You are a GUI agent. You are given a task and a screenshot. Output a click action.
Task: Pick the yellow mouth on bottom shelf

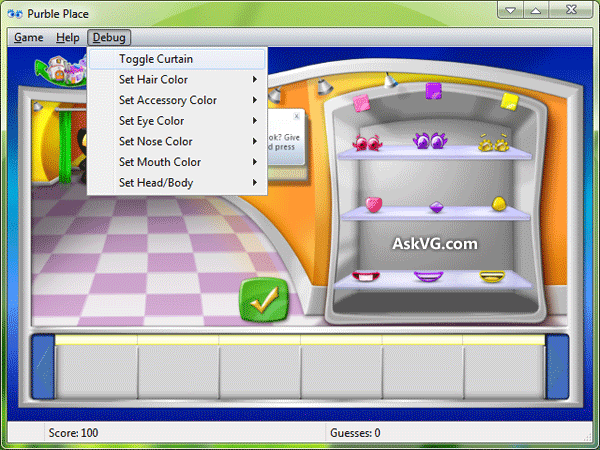(x=492, y=276)
